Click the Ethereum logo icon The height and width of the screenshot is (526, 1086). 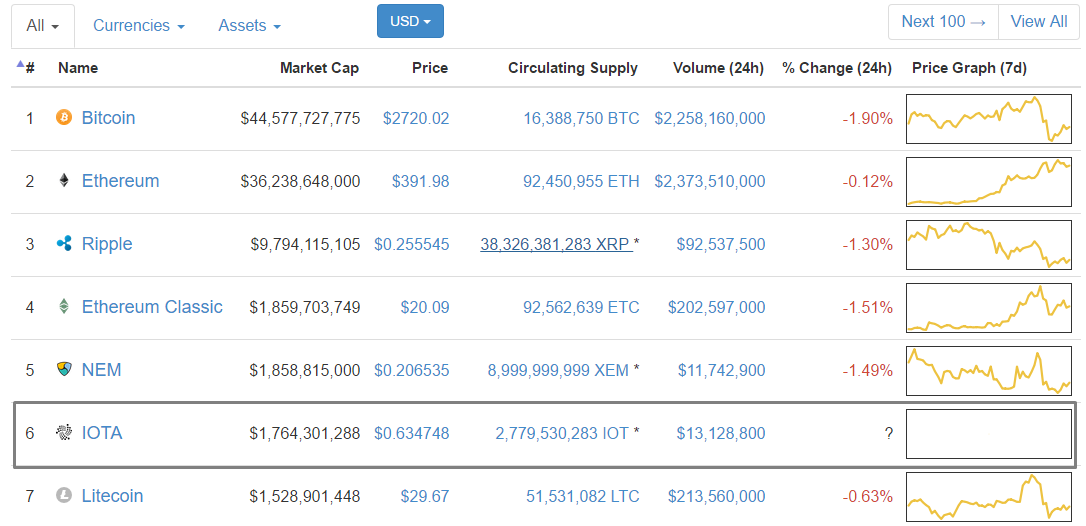[x=64, y=182]
